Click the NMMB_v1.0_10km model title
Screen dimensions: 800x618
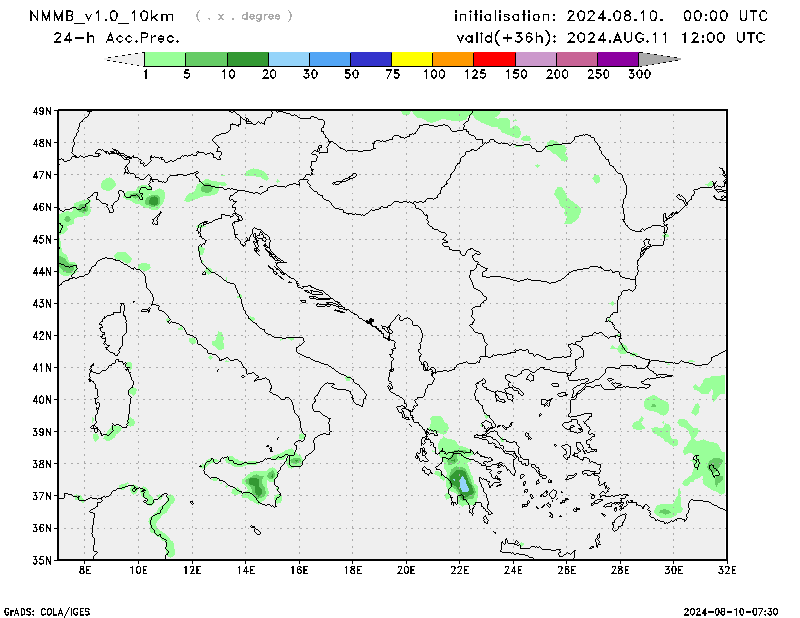pyautogui.click(x=102, y=16)
